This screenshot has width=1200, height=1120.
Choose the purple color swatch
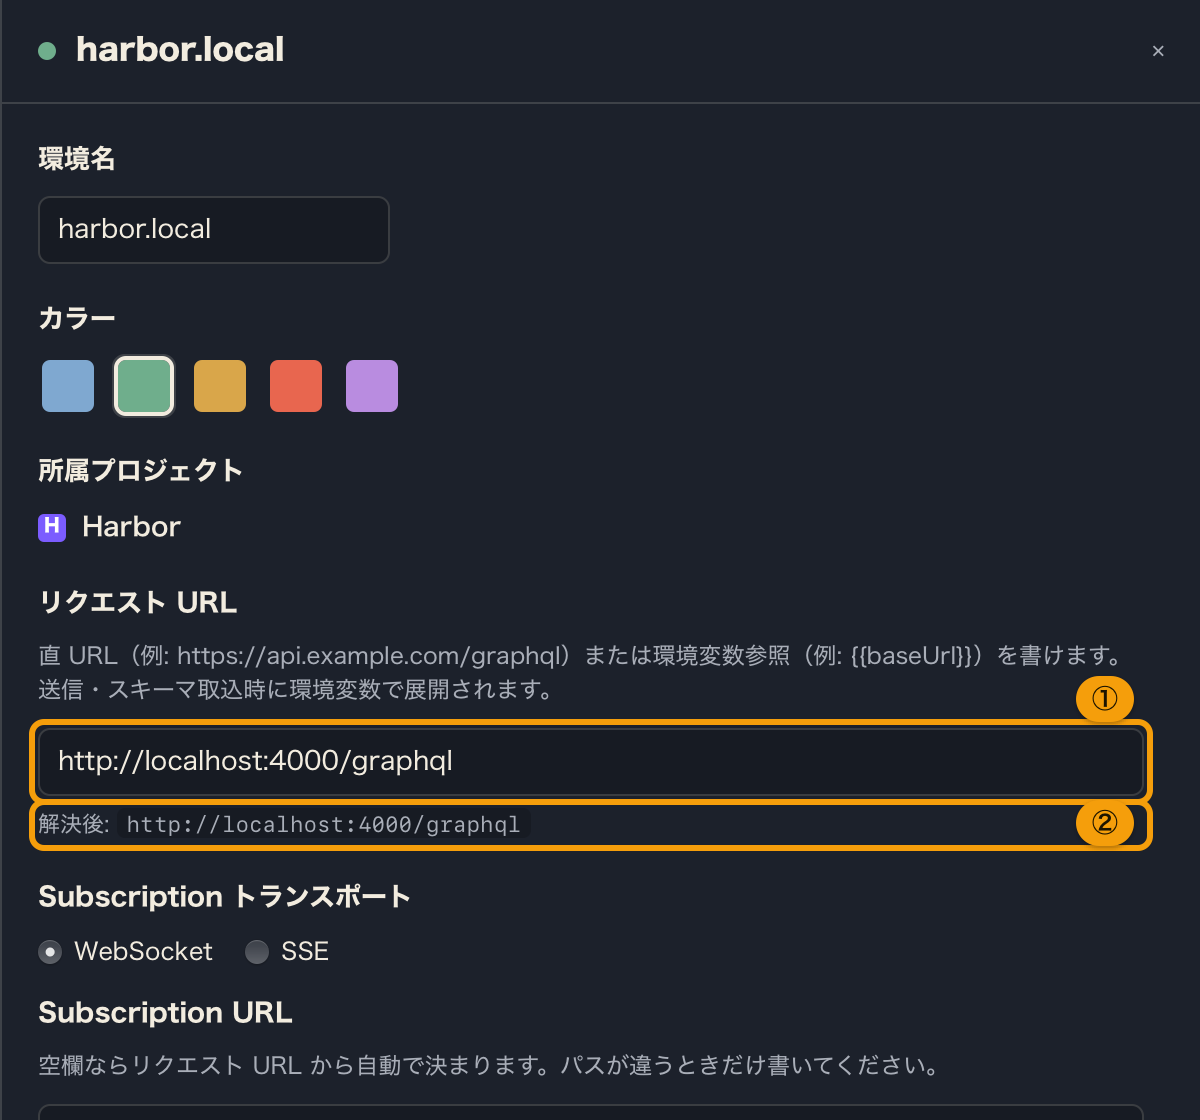click(372, 386)
